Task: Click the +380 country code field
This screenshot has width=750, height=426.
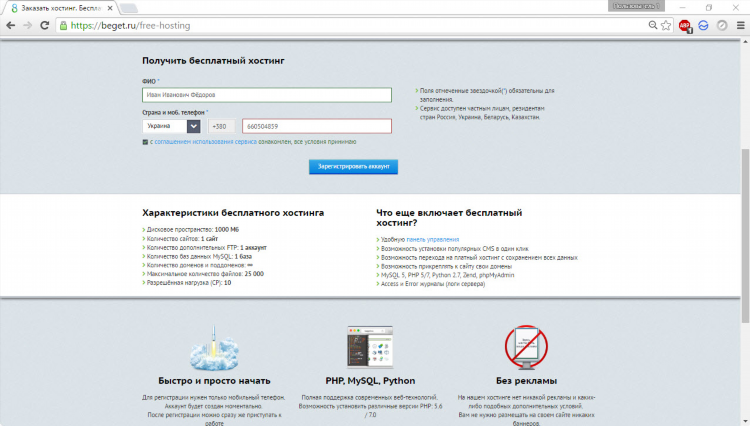Action: coord(221,126)
